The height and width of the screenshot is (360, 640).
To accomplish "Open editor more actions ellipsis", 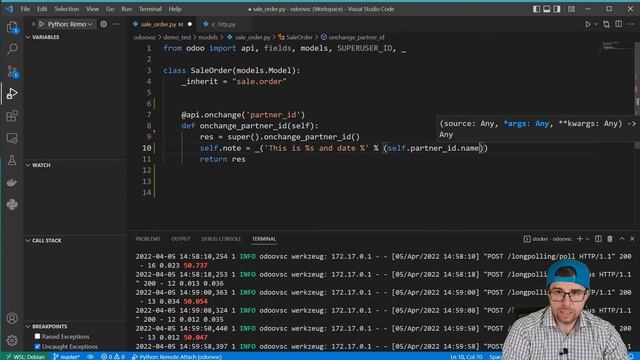I will 631,24.
